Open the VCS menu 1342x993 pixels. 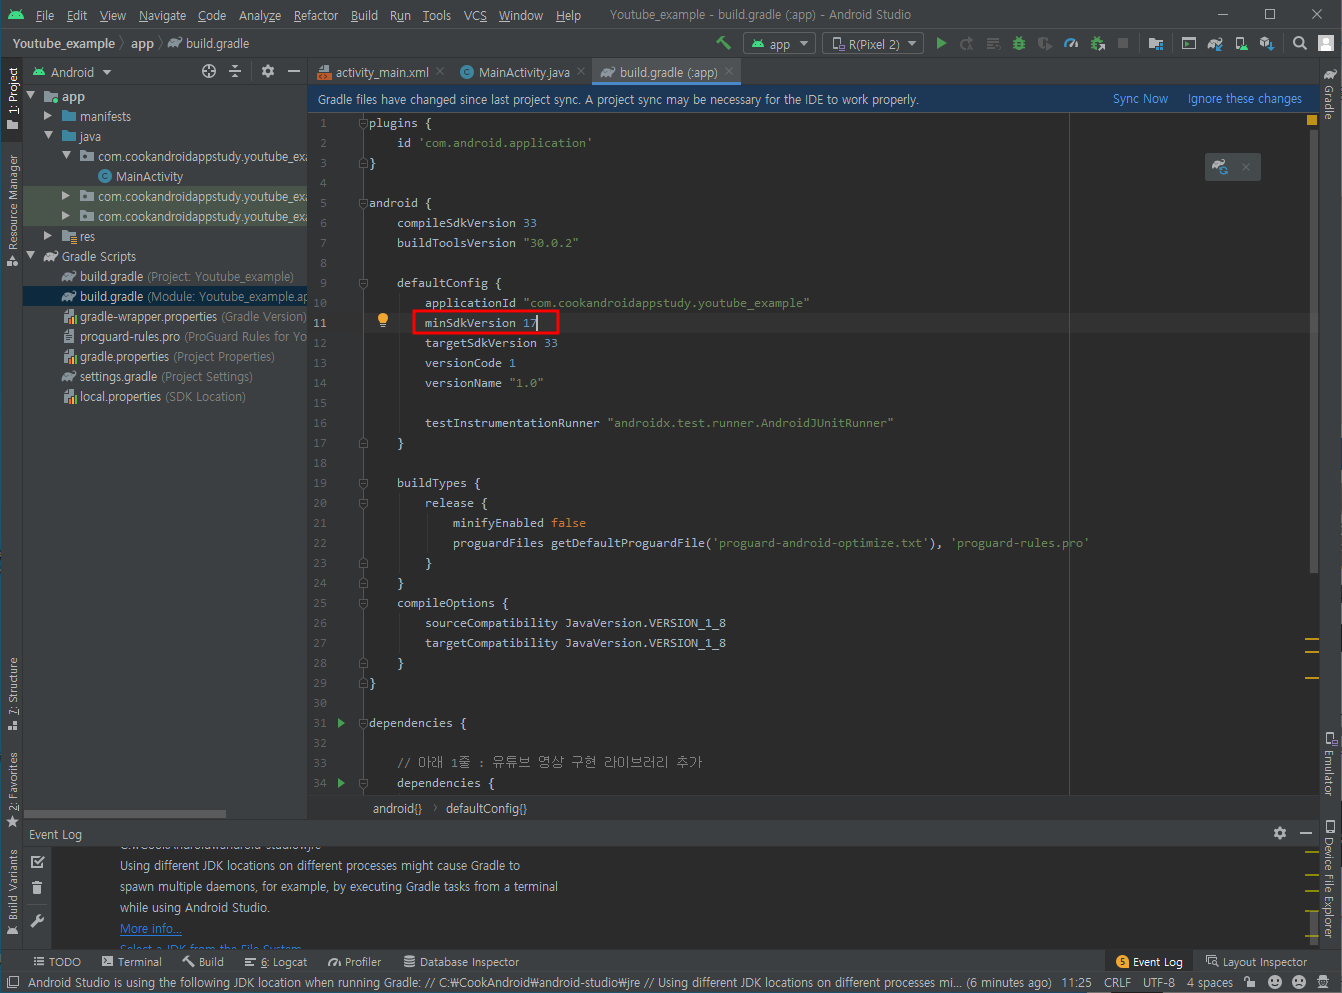point(475,15)
